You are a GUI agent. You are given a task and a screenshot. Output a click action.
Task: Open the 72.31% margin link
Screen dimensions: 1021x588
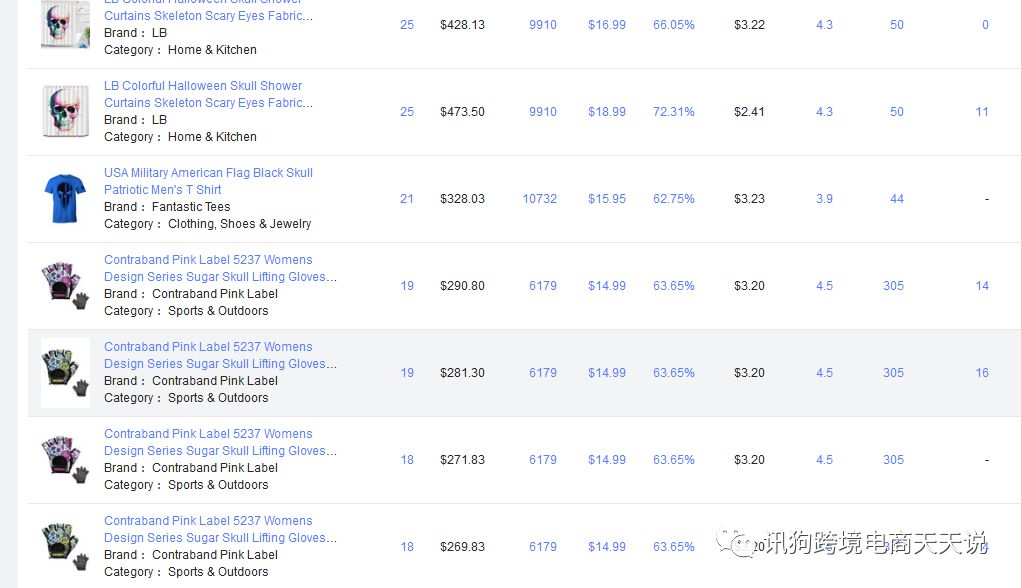[673, 112]
